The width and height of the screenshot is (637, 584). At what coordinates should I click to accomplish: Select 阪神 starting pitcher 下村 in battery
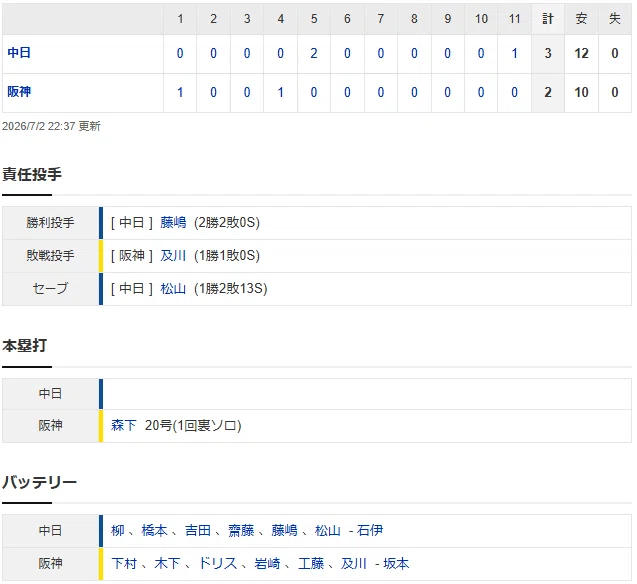pos(124,563)
